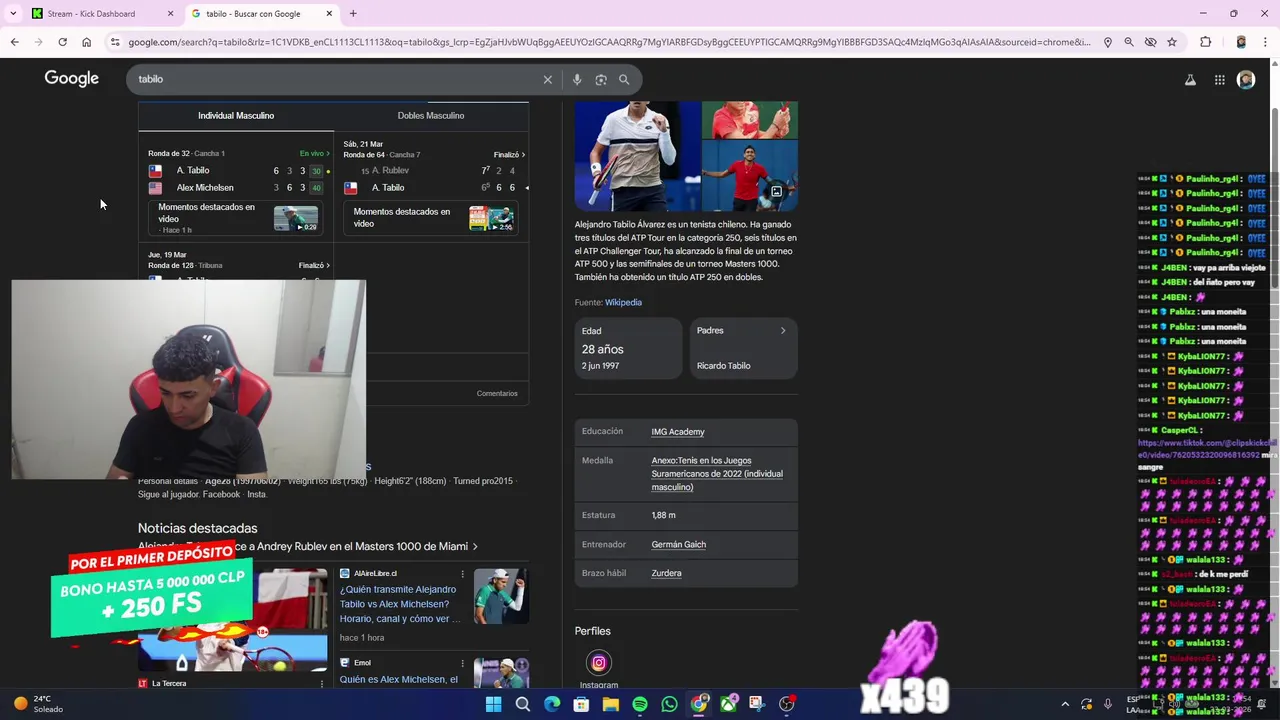Open the Zurdera link
The height and width of the screenshot is (720, 1280).
tap(666, 573)
